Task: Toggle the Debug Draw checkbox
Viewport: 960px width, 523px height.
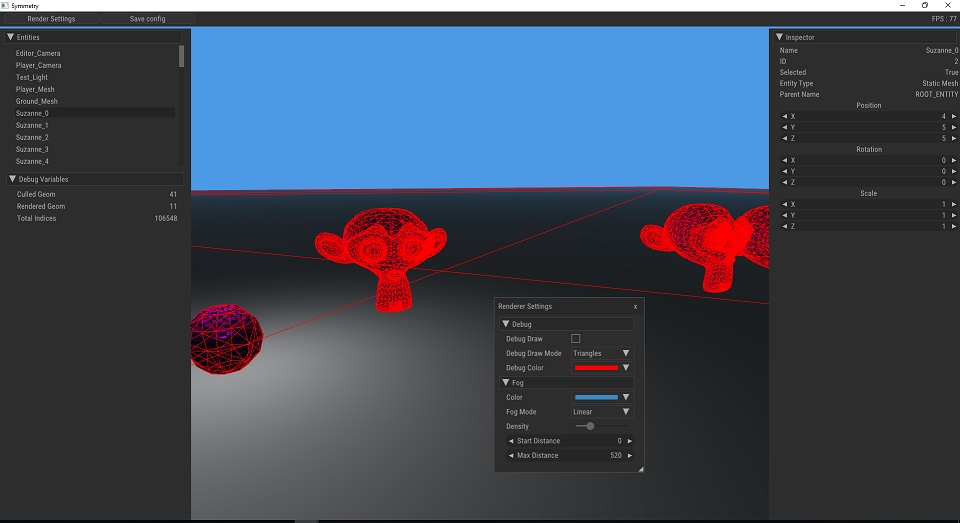Action: tap(576, 339)
